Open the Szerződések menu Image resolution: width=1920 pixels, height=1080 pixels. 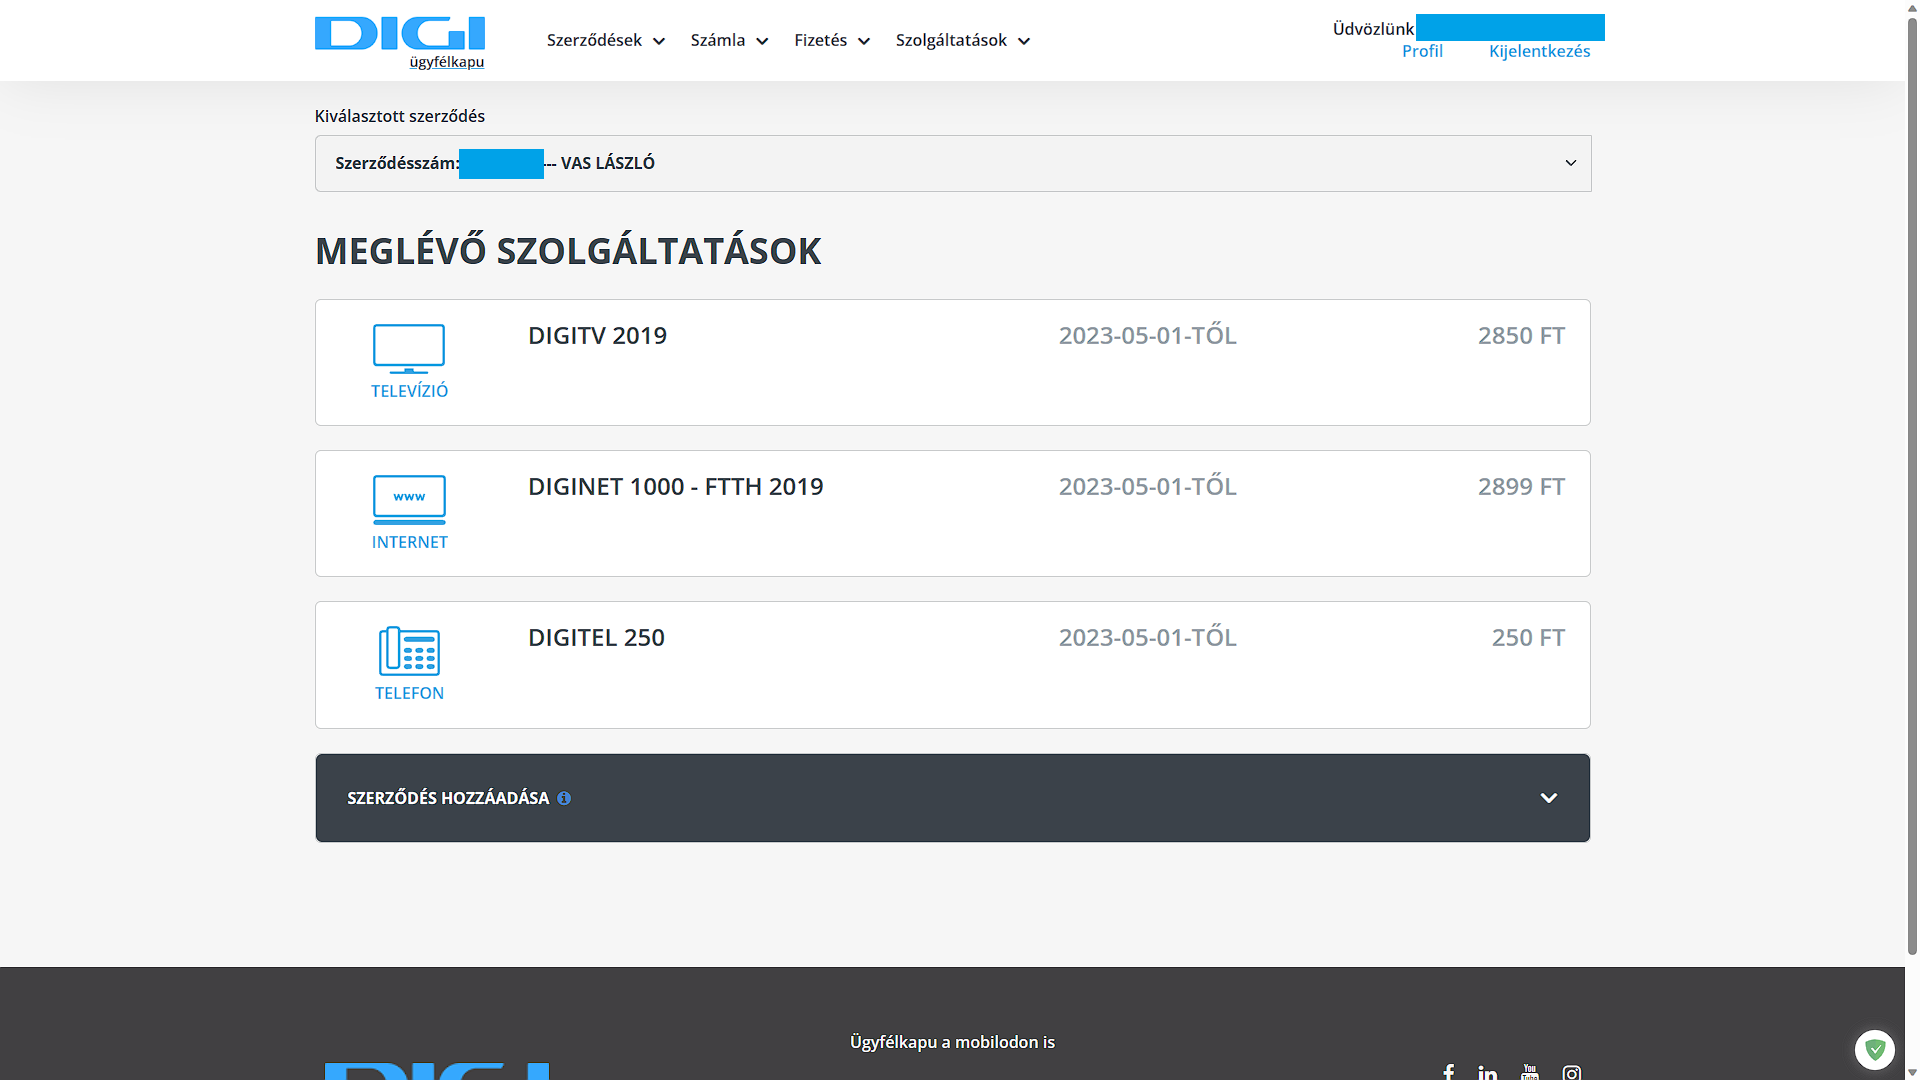(605, 40)
